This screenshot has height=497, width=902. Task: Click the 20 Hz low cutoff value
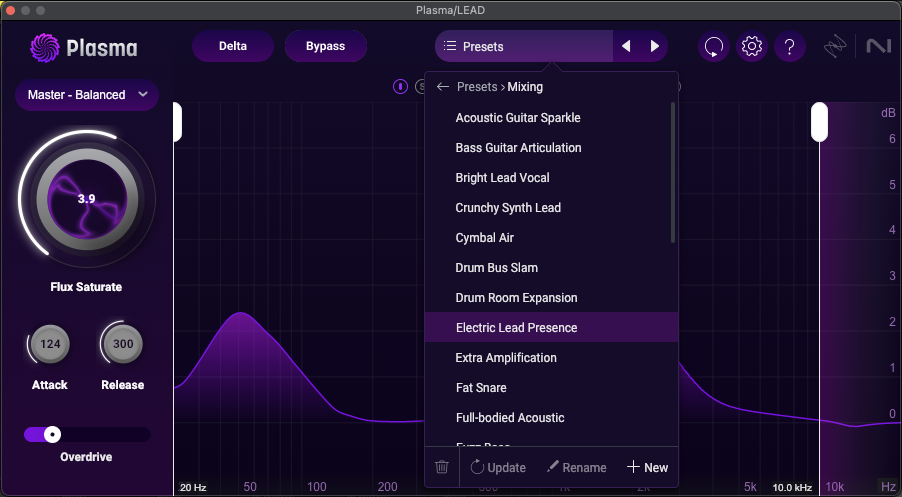click(x=193, y=487)
